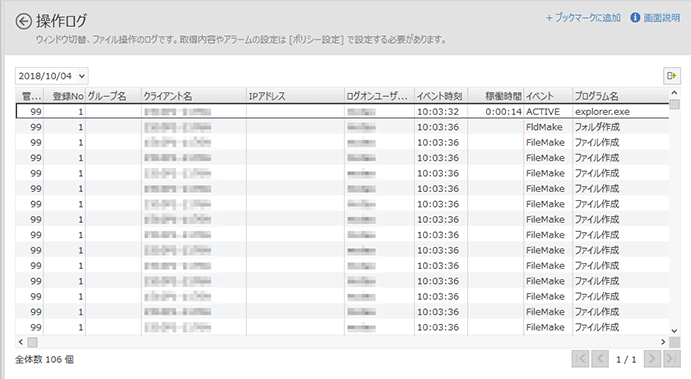Go to the previous page button
Viewport: 691px width, 379px height.
tap(600, 359)
